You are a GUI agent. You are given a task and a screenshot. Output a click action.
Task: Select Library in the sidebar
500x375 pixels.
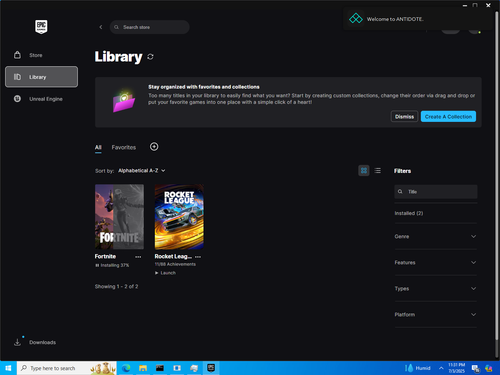pos(42,77)
